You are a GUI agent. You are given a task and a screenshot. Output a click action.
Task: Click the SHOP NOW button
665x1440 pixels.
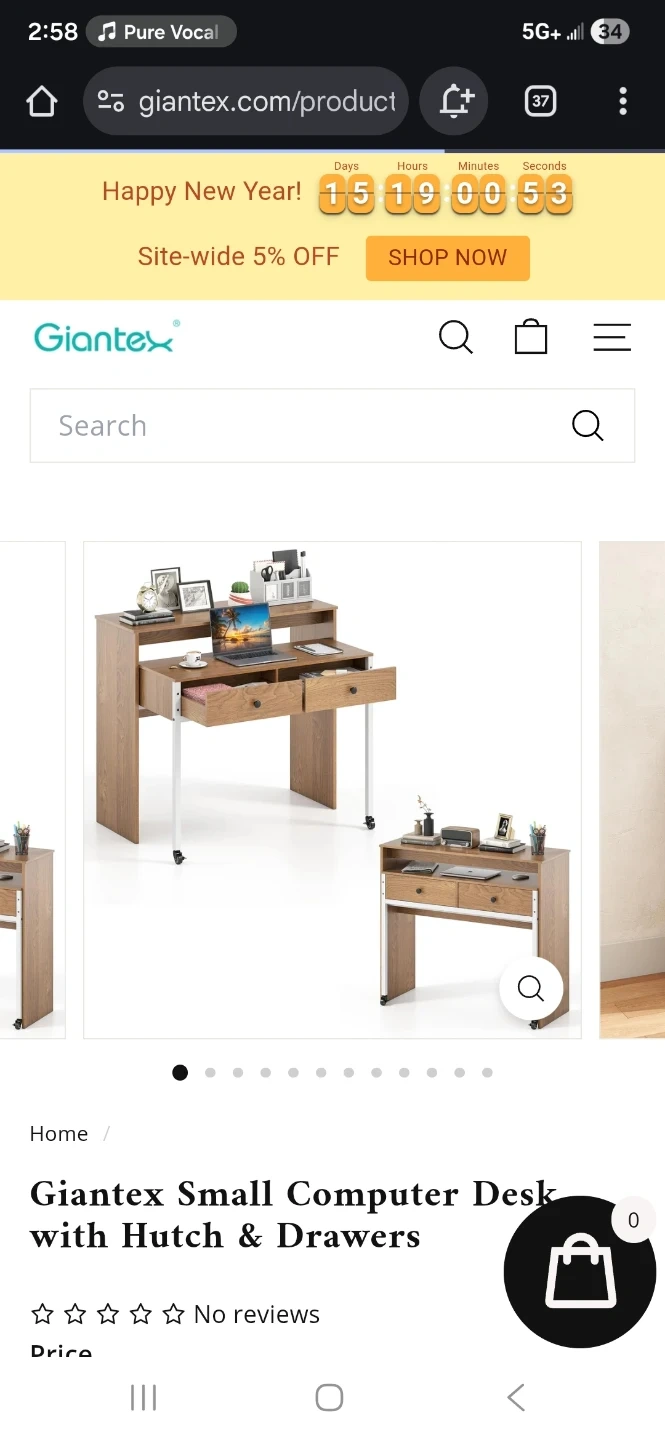447,258
